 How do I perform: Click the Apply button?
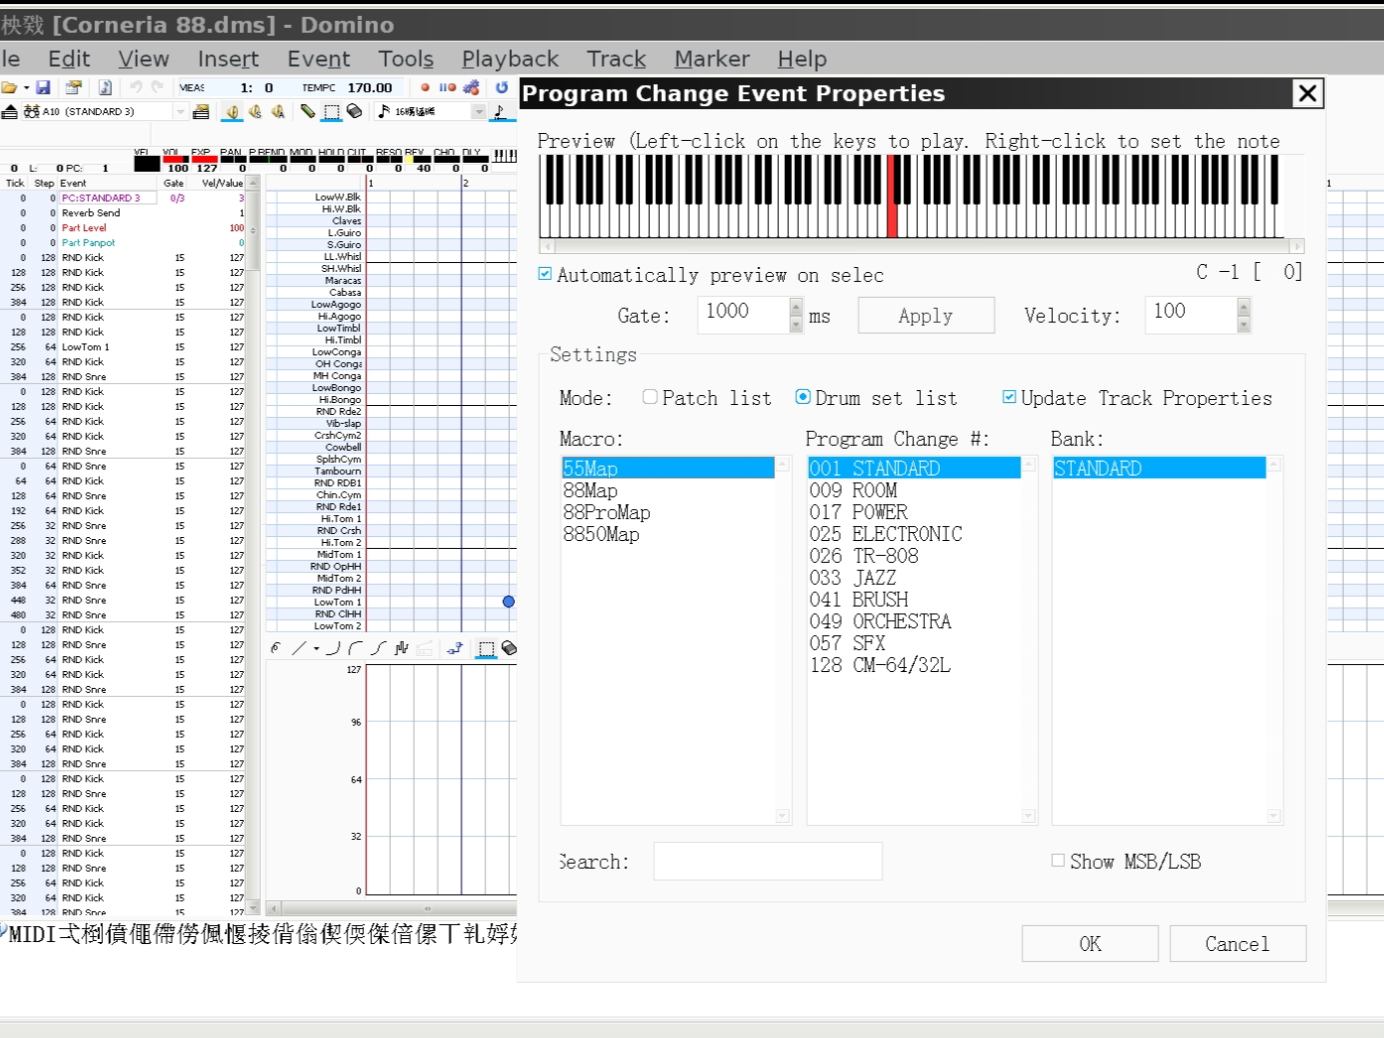926,316
